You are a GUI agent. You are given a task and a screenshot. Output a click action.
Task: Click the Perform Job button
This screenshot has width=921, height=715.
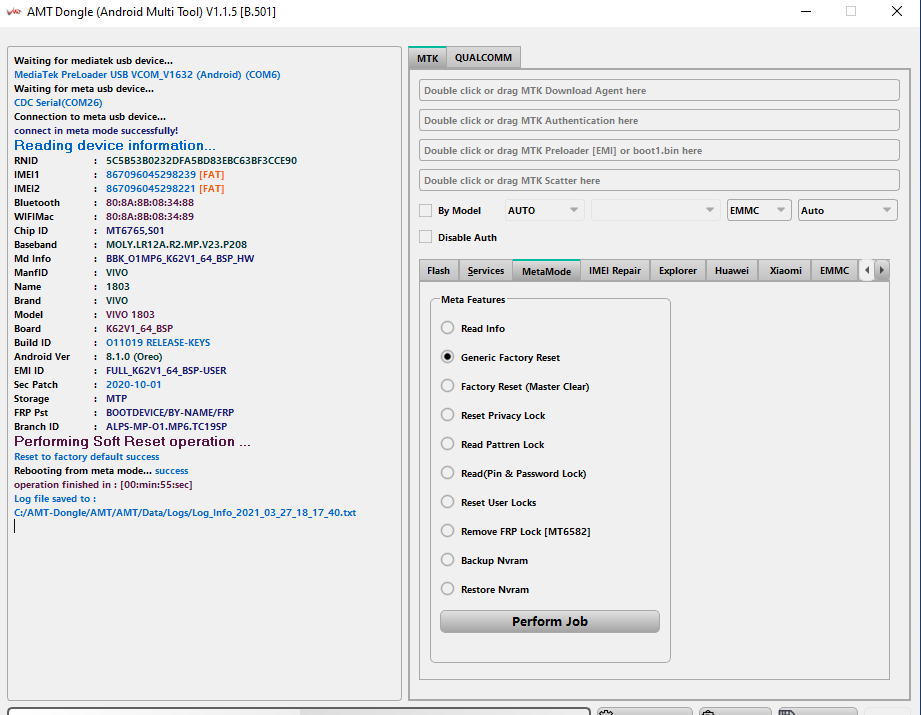549,621
